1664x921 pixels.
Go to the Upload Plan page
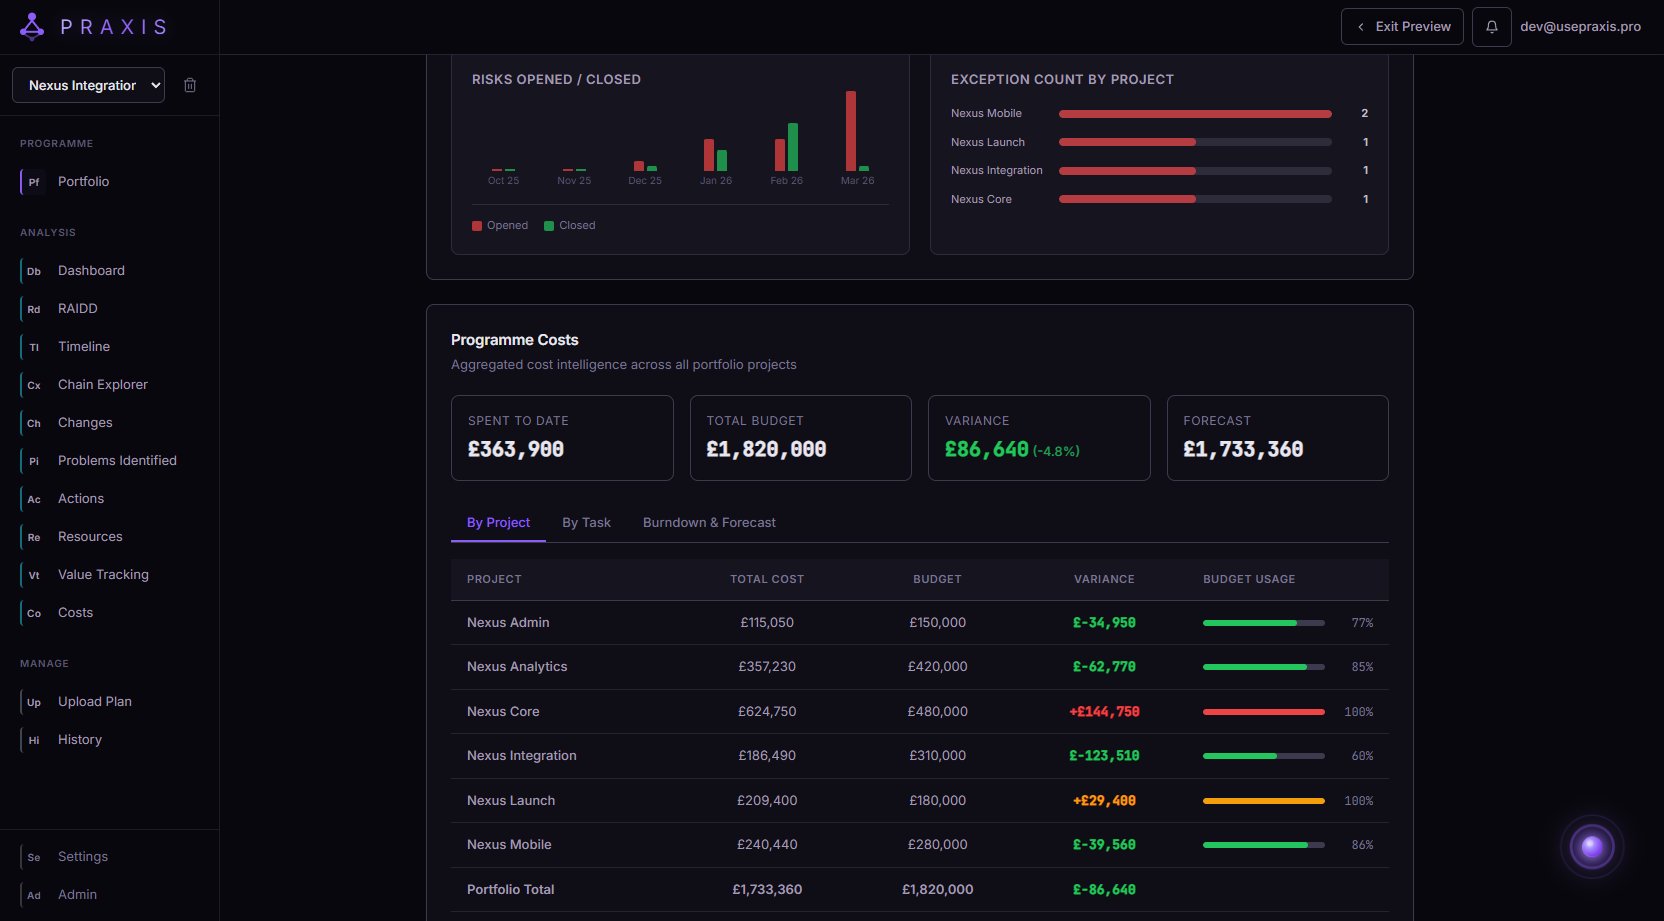click(94, 701)
